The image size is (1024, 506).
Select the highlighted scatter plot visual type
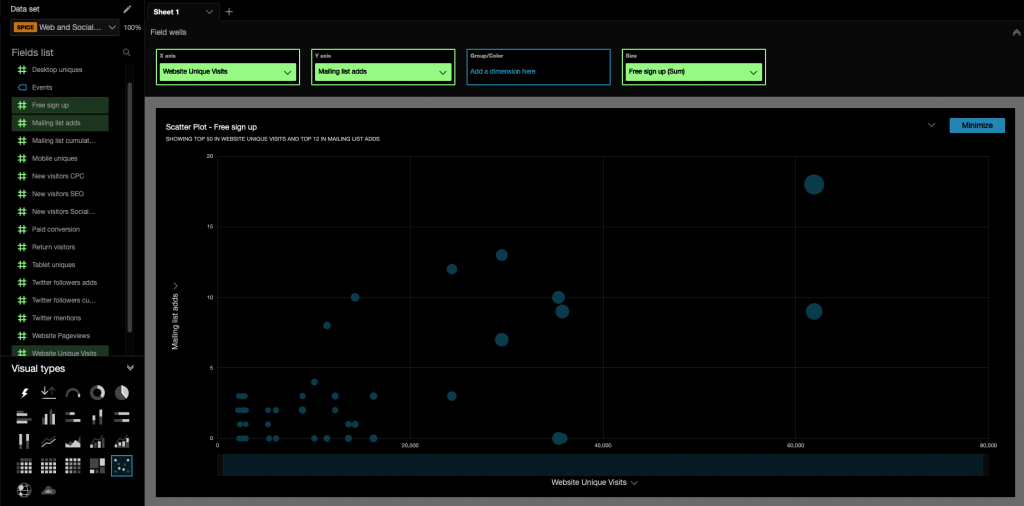pos(122,465)
